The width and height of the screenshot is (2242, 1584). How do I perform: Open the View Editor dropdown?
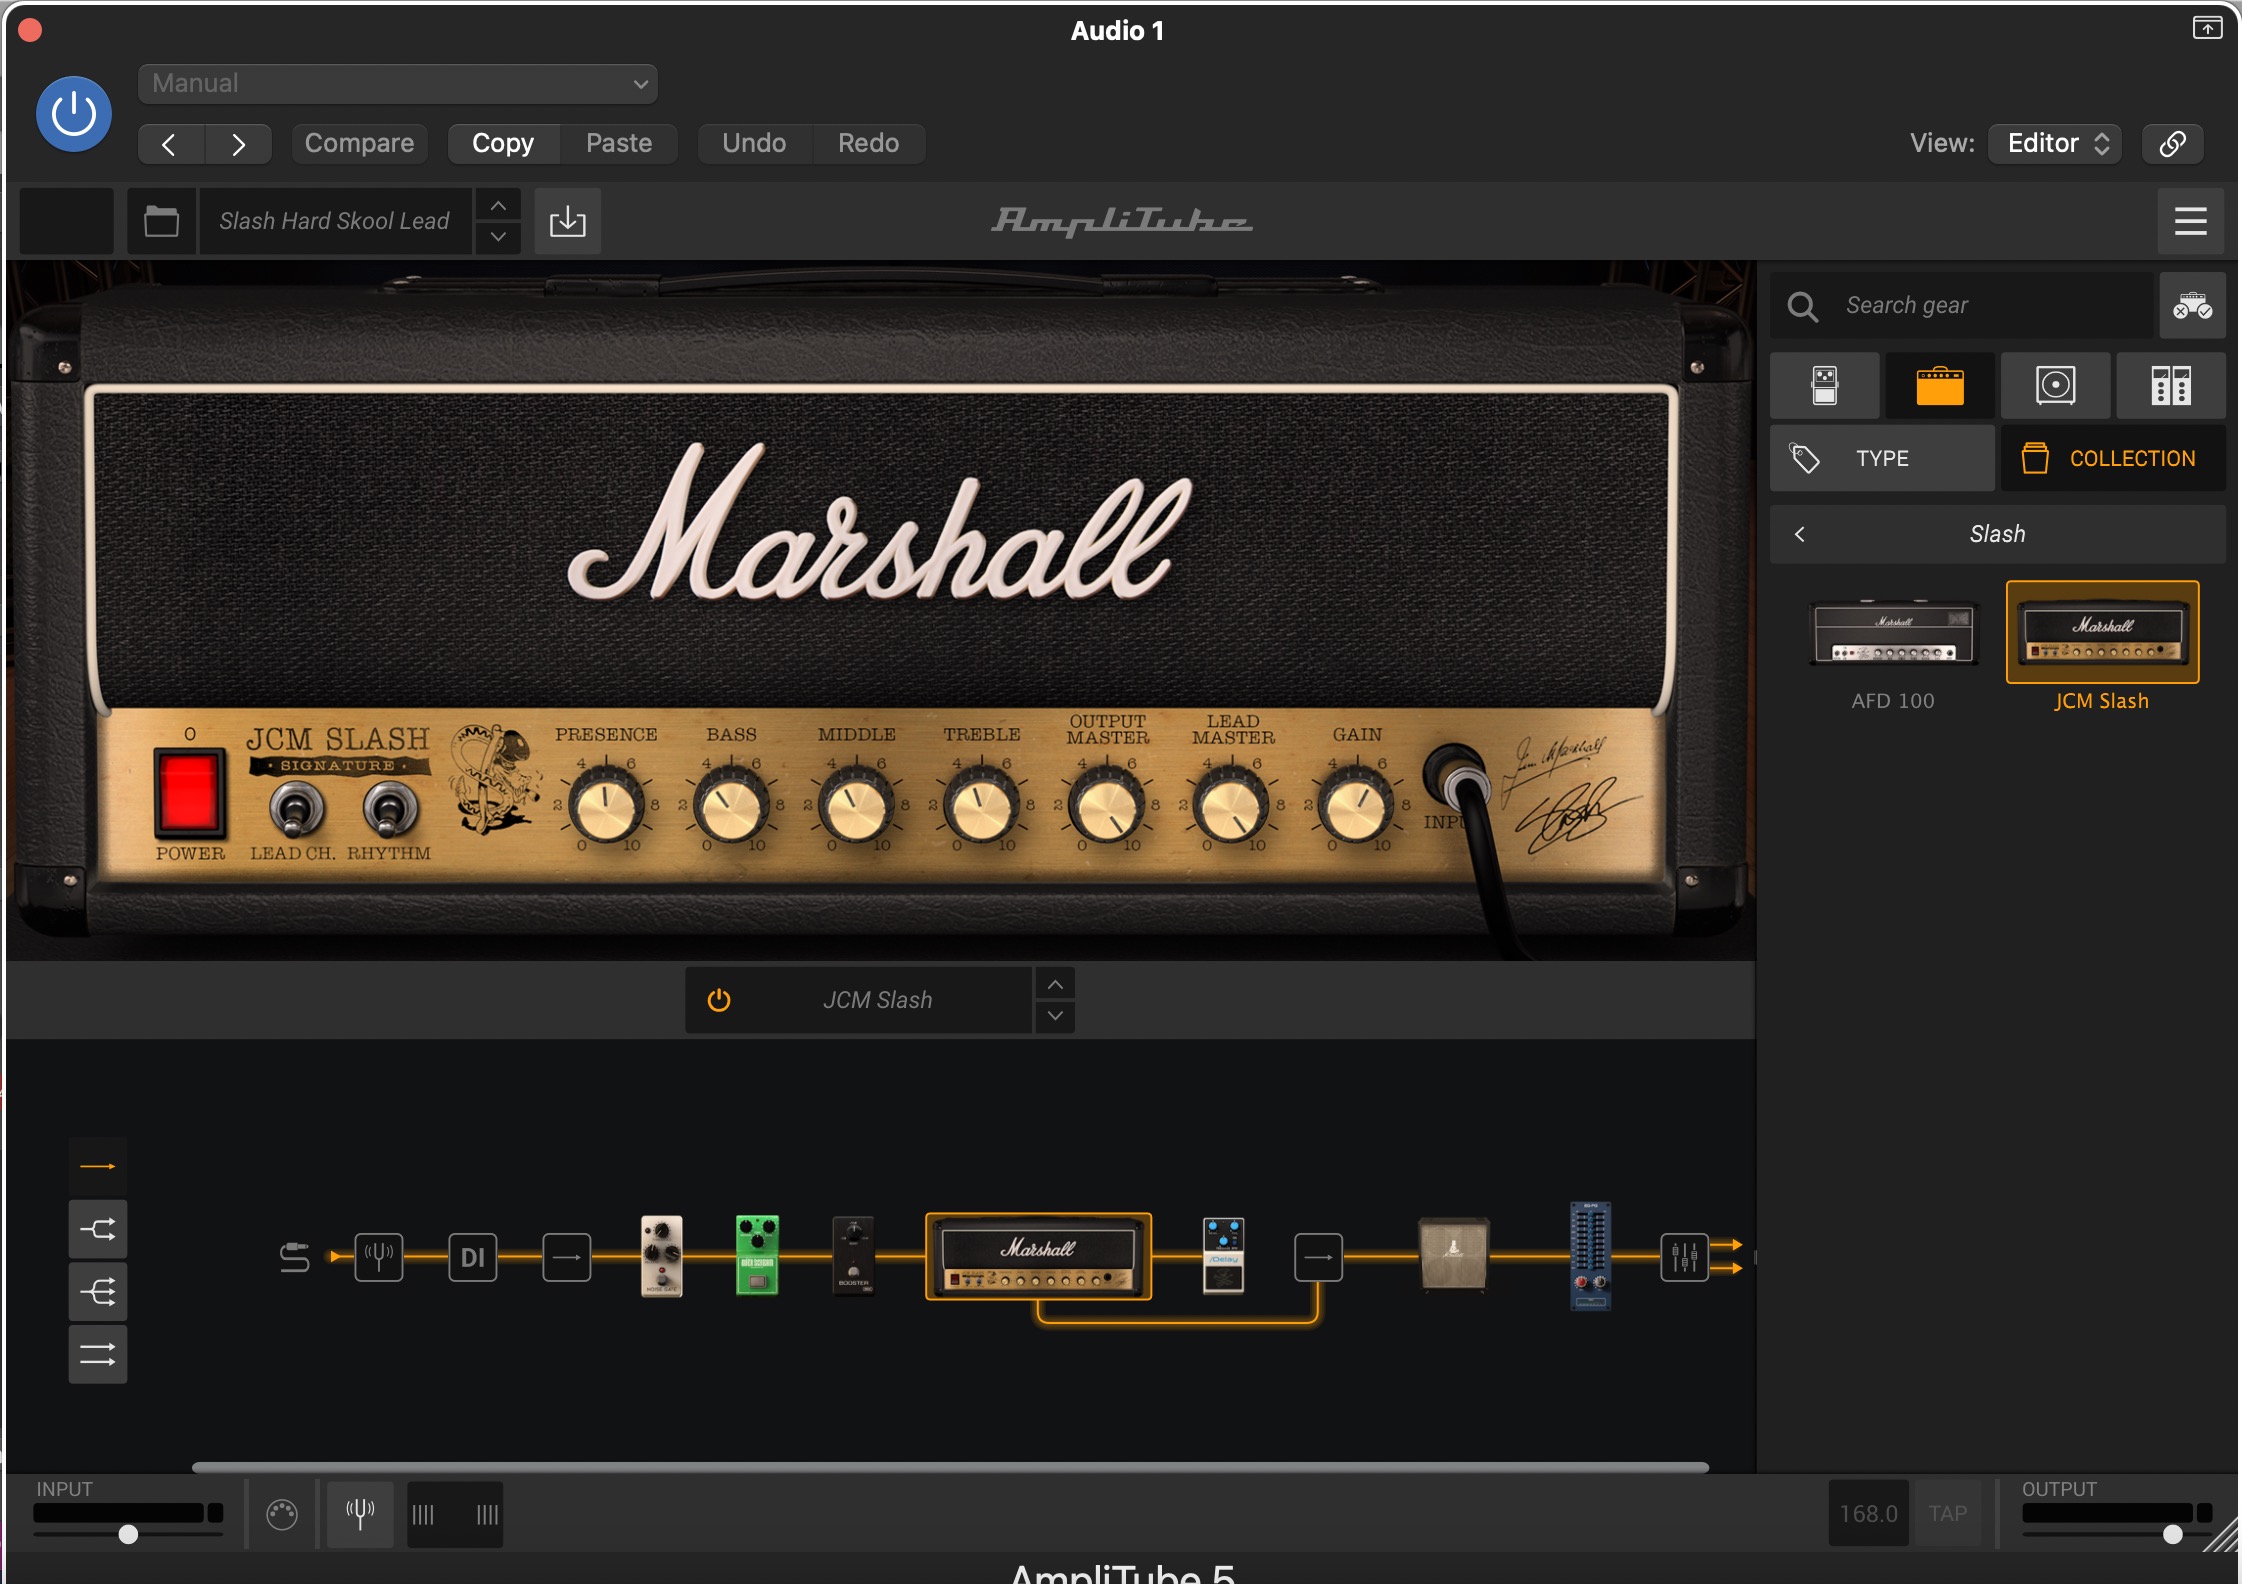tap(2055, 144)
